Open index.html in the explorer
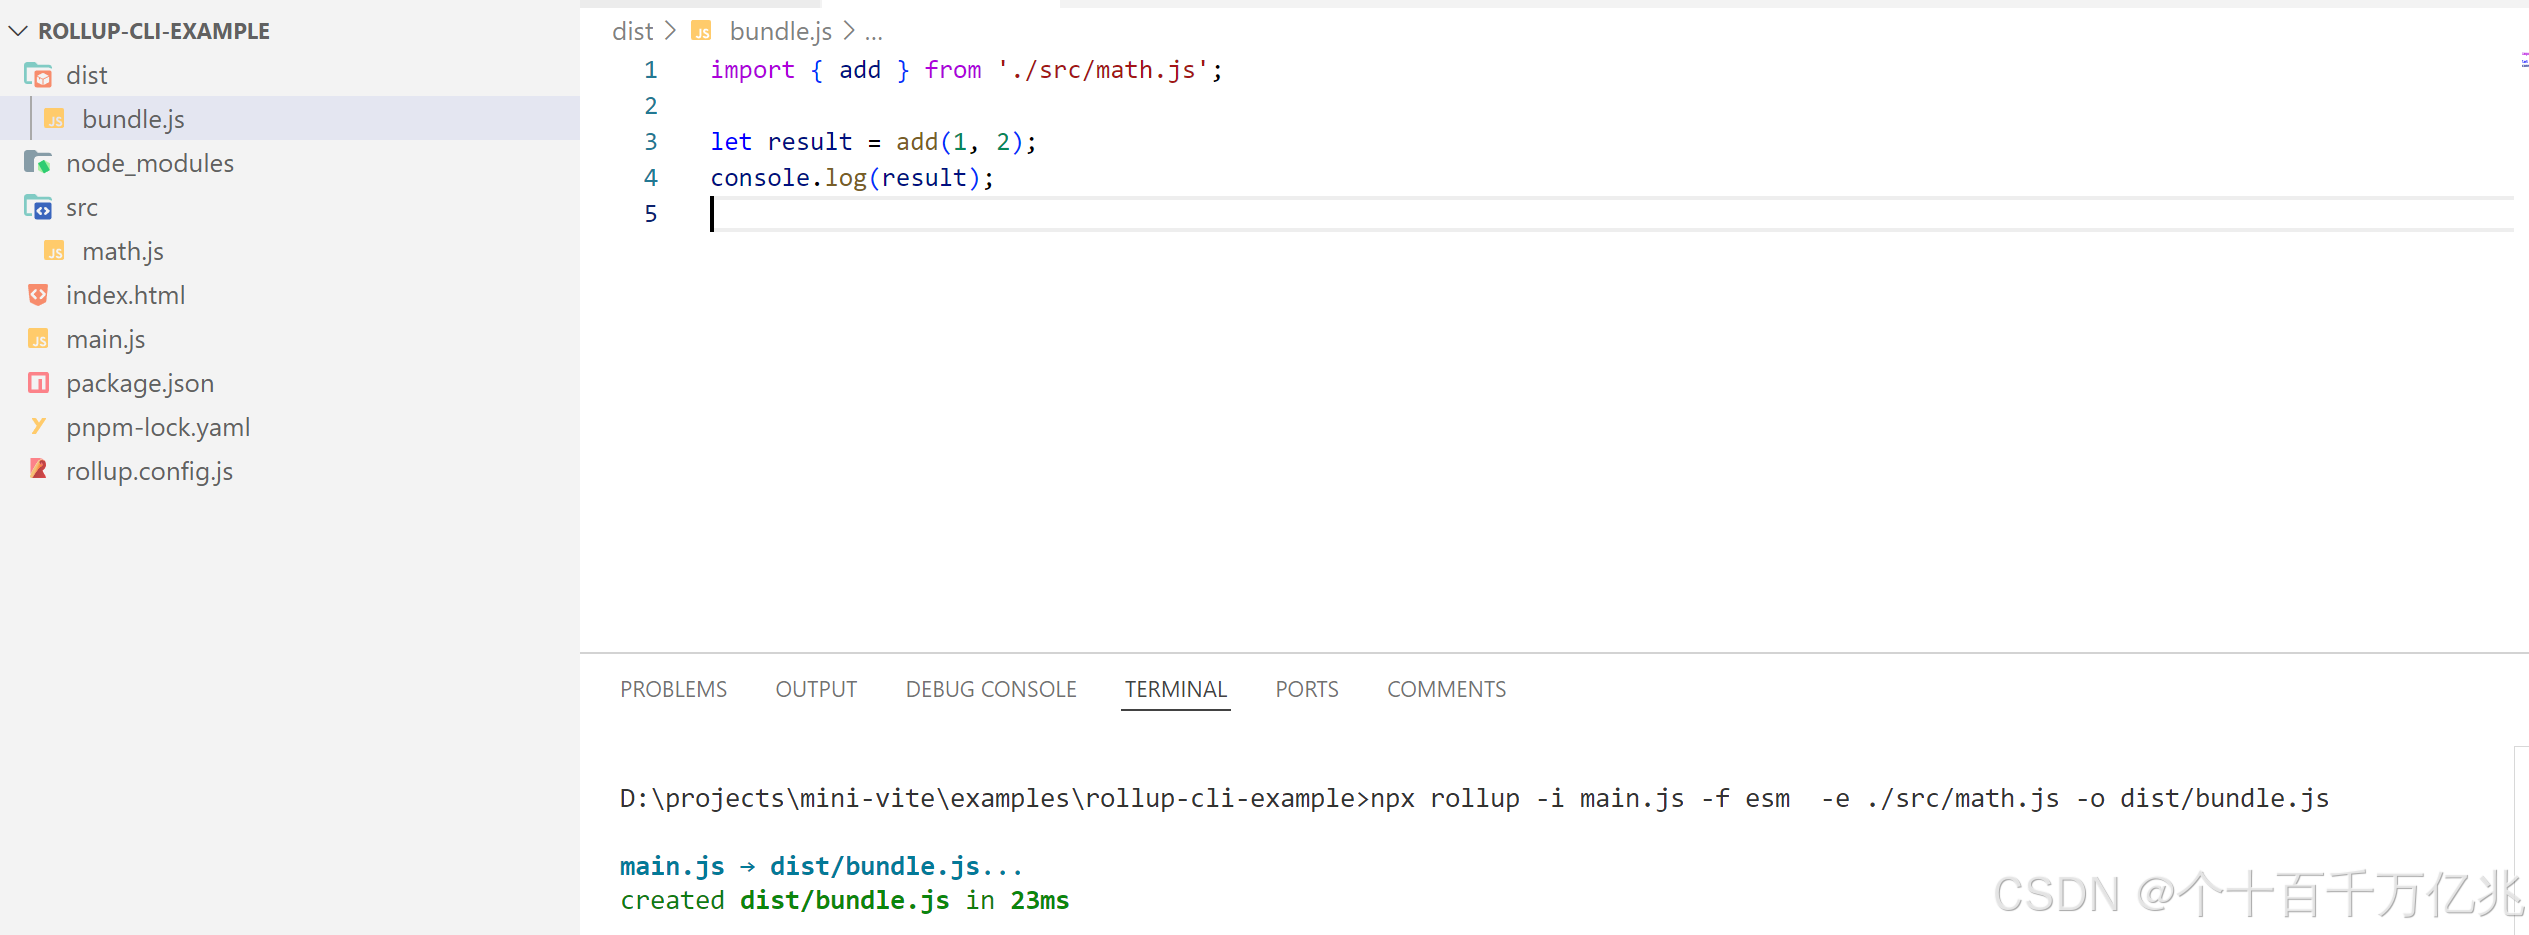 (126, 295)
